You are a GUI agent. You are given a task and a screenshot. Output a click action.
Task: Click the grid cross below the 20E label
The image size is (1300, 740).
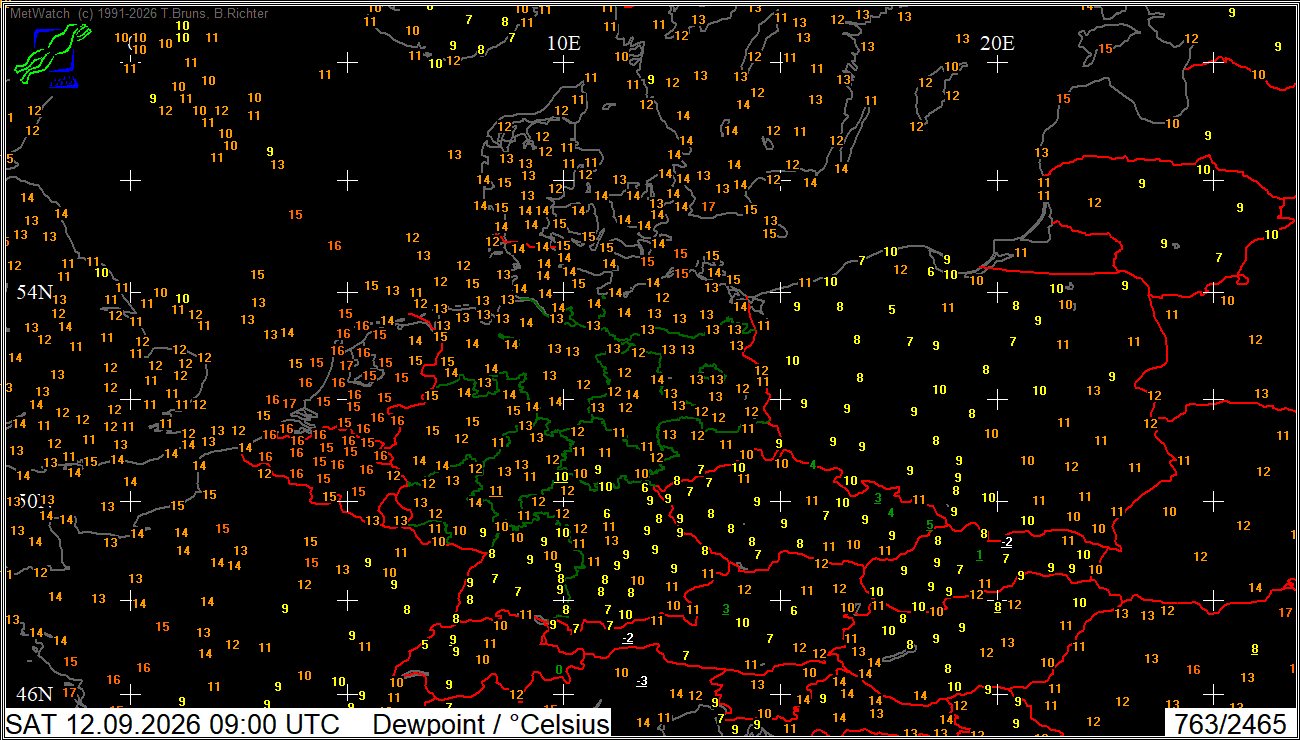tap(997, 63)
